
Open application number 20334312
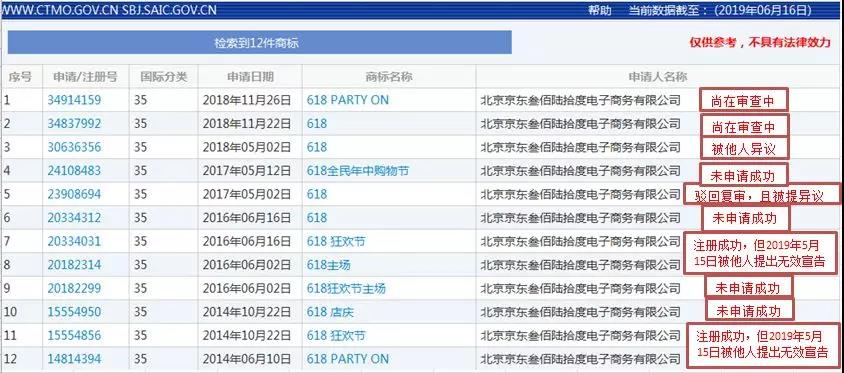(74, 218)
